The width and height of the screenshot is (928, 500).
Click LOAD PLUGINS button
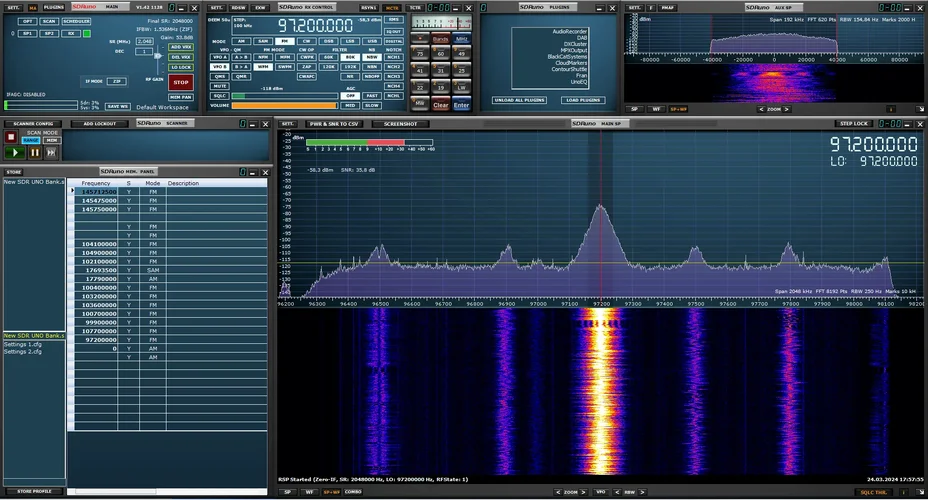(583, 100)
